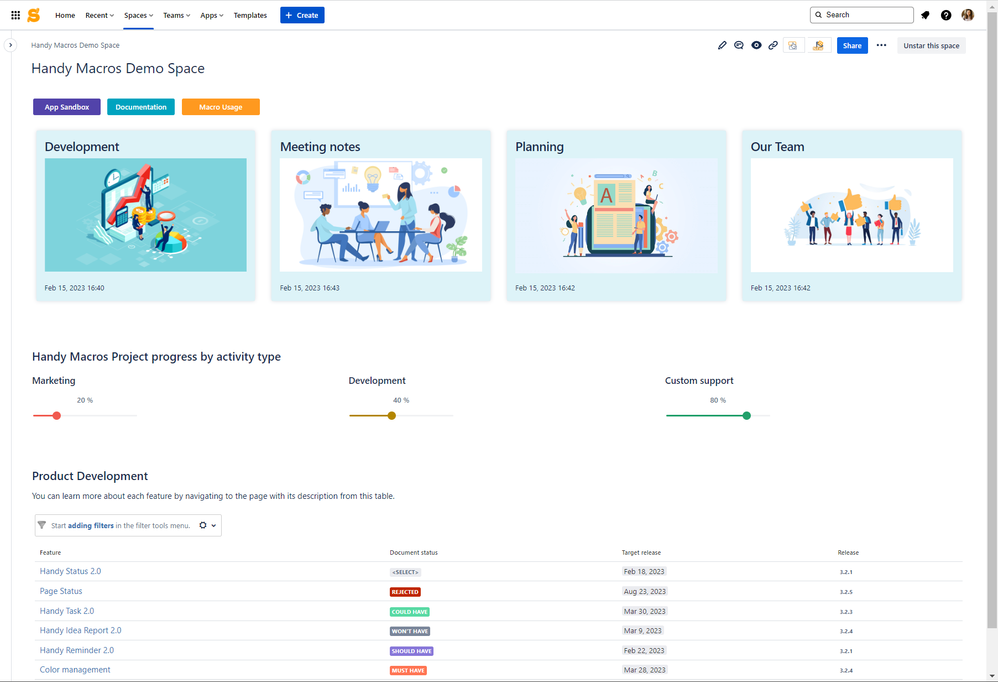Open inline comments icon
This screenshot has width=998, height=682.
pos(738,45)
